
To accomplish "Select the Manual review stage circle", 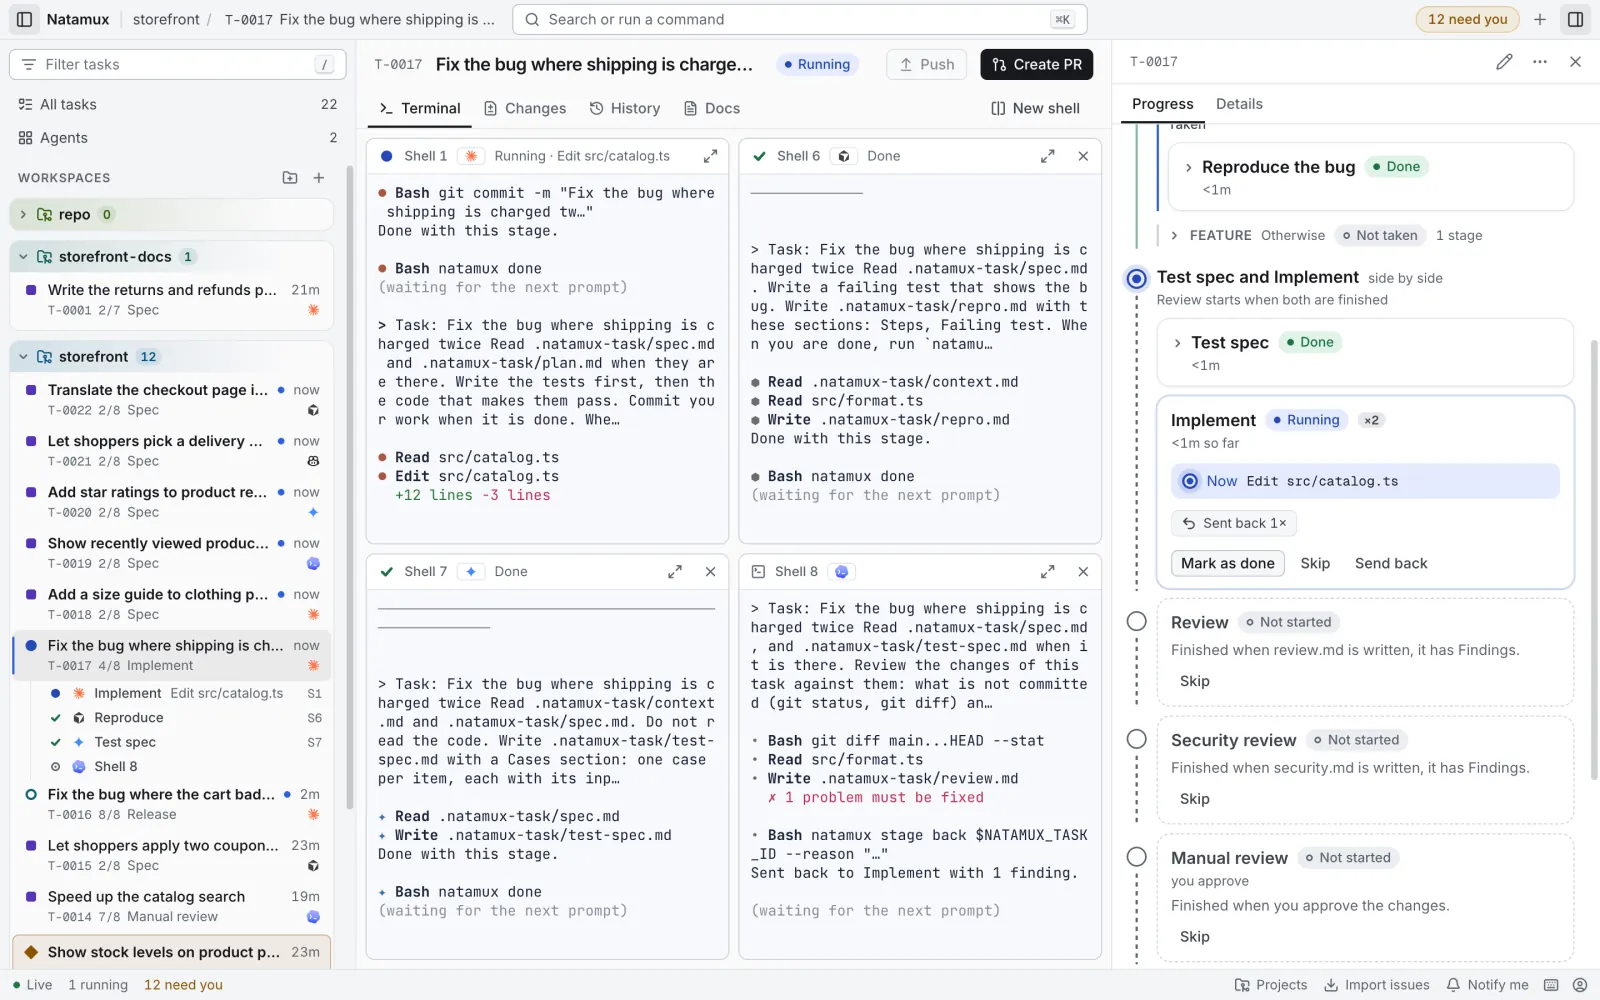I will (1137, 857).
